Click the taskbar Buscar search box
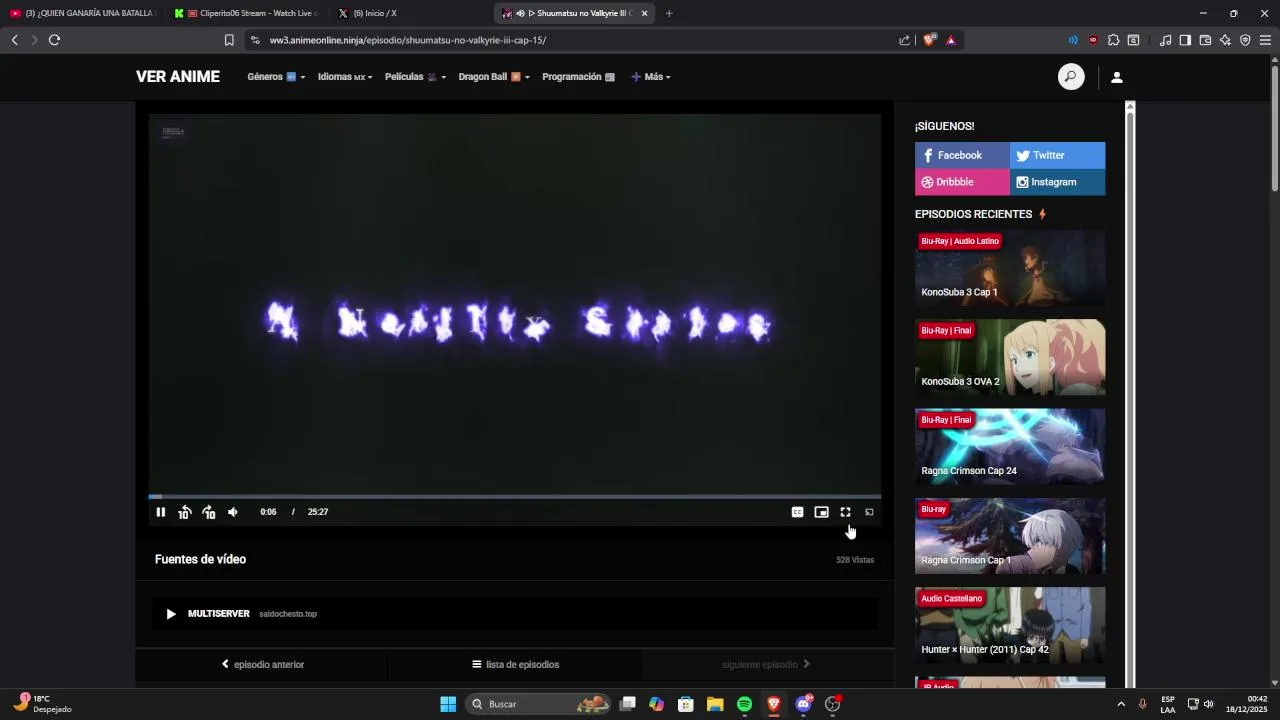The height and width of the screenshot is (720, 1280). (x=538, y=704)
